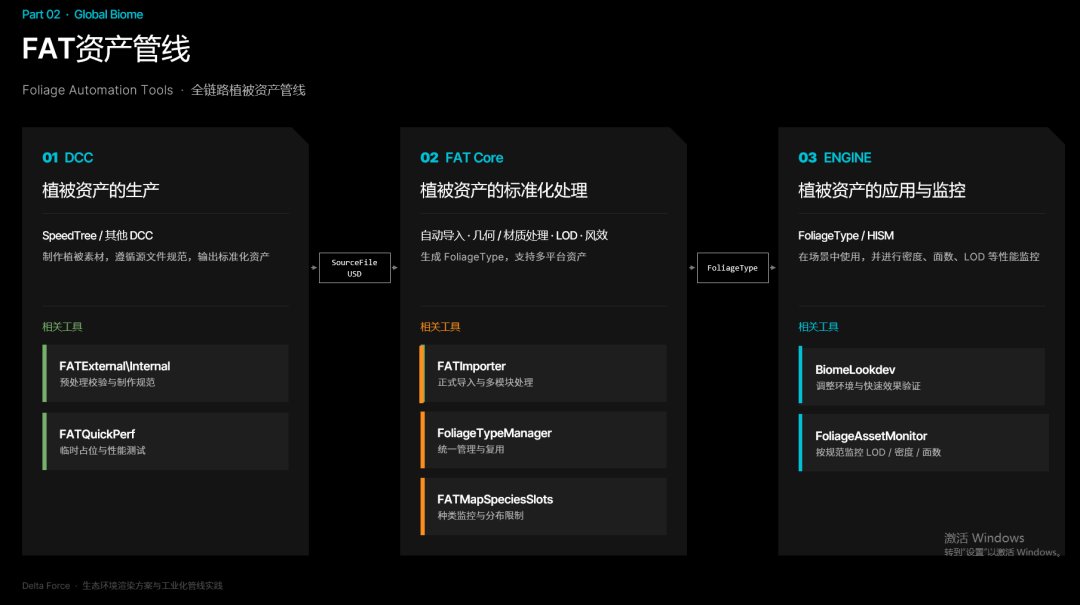
Task: Select the "02 FAT Core" column heading
Action: point(461,158)
